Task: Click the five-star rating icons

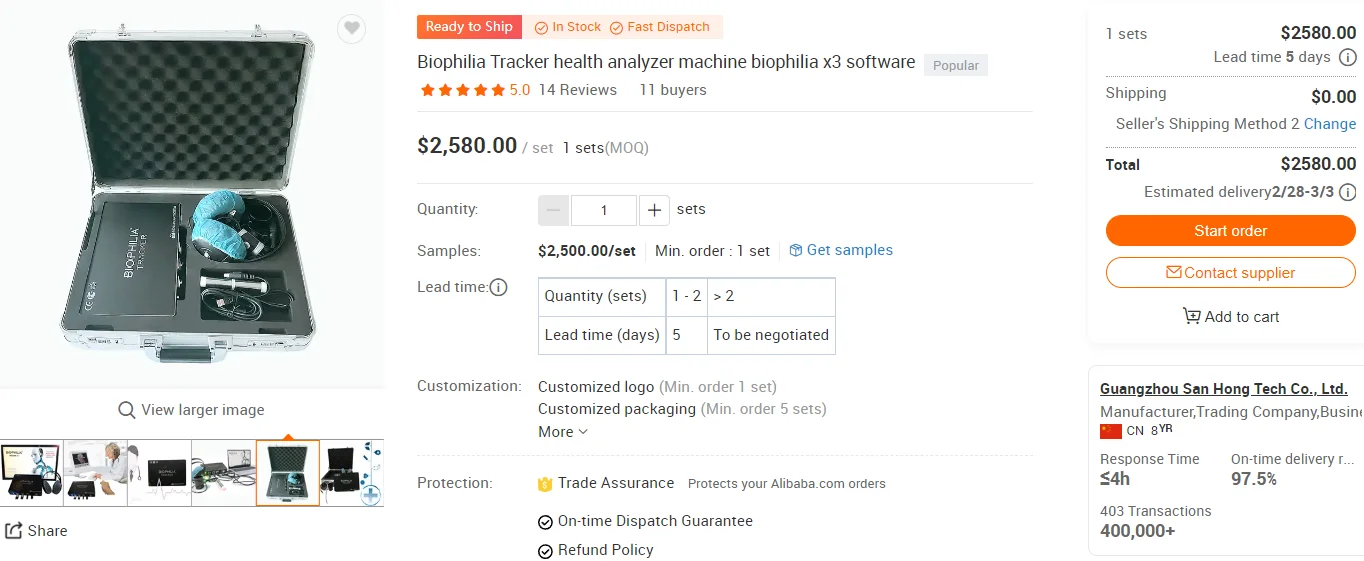Action: tap(463, 90)
